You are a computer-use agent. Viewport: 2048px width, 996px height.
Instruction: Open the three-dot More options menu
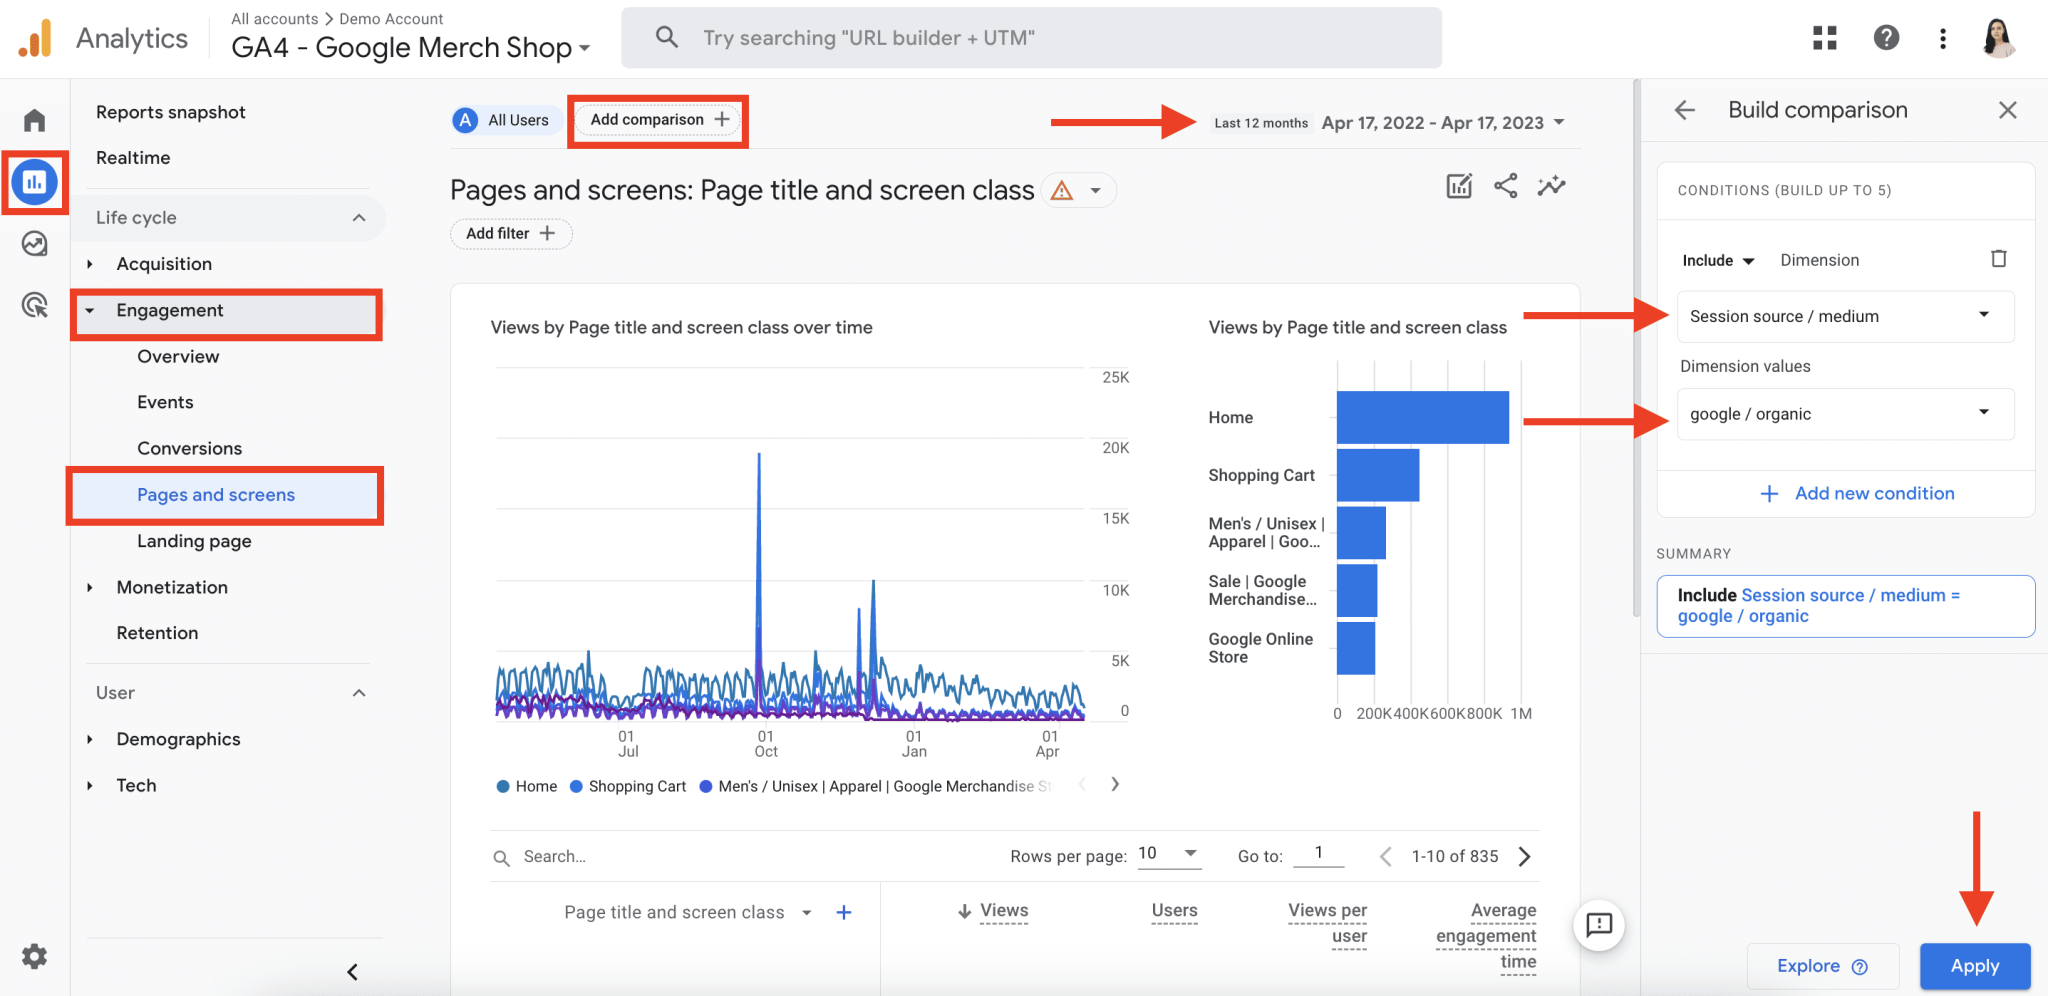(1943, 37)
